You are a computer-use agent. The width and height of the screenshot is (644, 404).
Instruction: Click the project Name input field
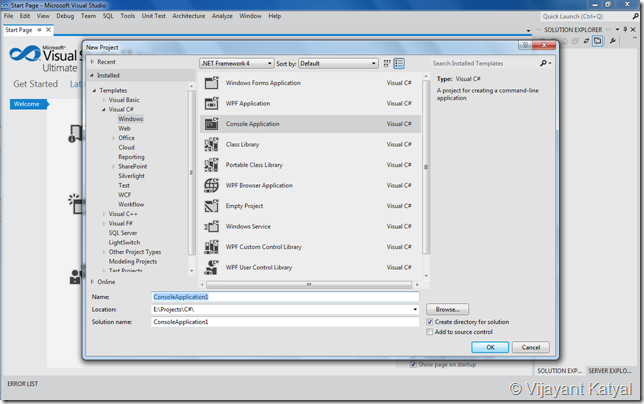pos(285,296)
